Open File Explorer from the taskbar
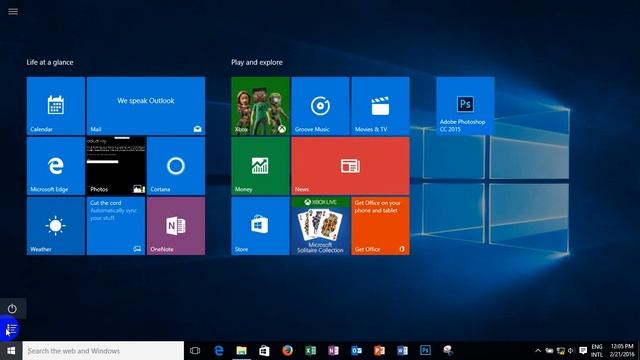Image resolution: width=640 pixels, height=360 pixels. click(242, 351)
